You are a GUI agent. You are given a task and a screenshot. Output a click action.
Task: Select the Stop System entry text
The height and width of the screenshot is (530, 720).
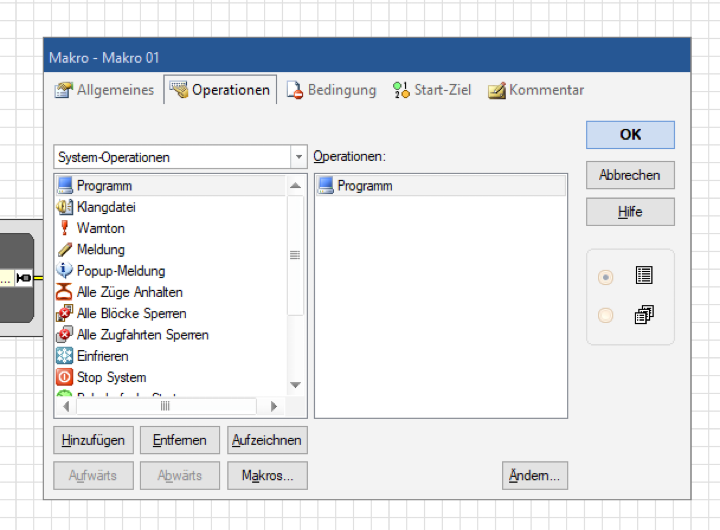click(112, 378)
